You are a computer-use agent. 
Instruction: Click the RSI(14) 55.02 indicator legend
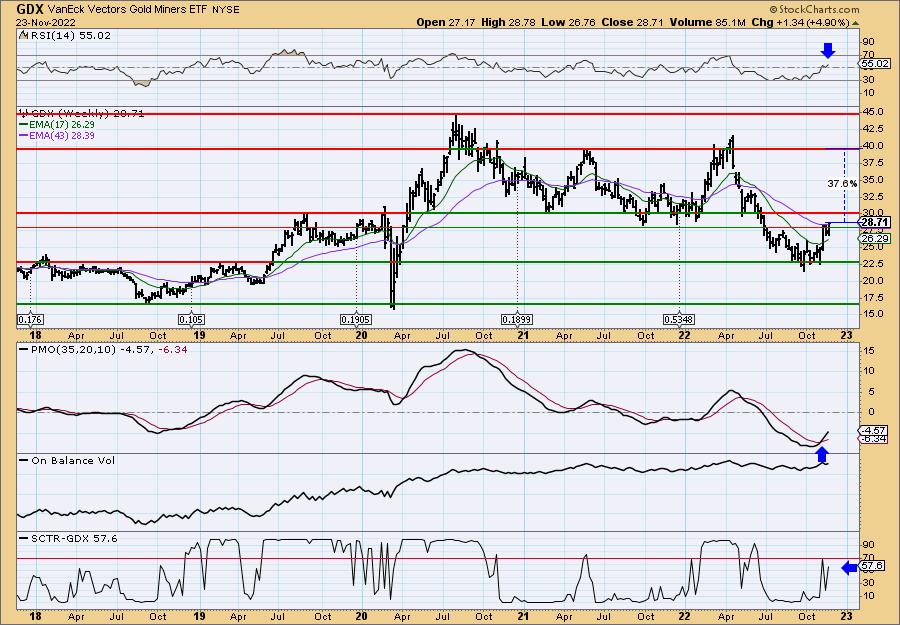coord(65,35)
